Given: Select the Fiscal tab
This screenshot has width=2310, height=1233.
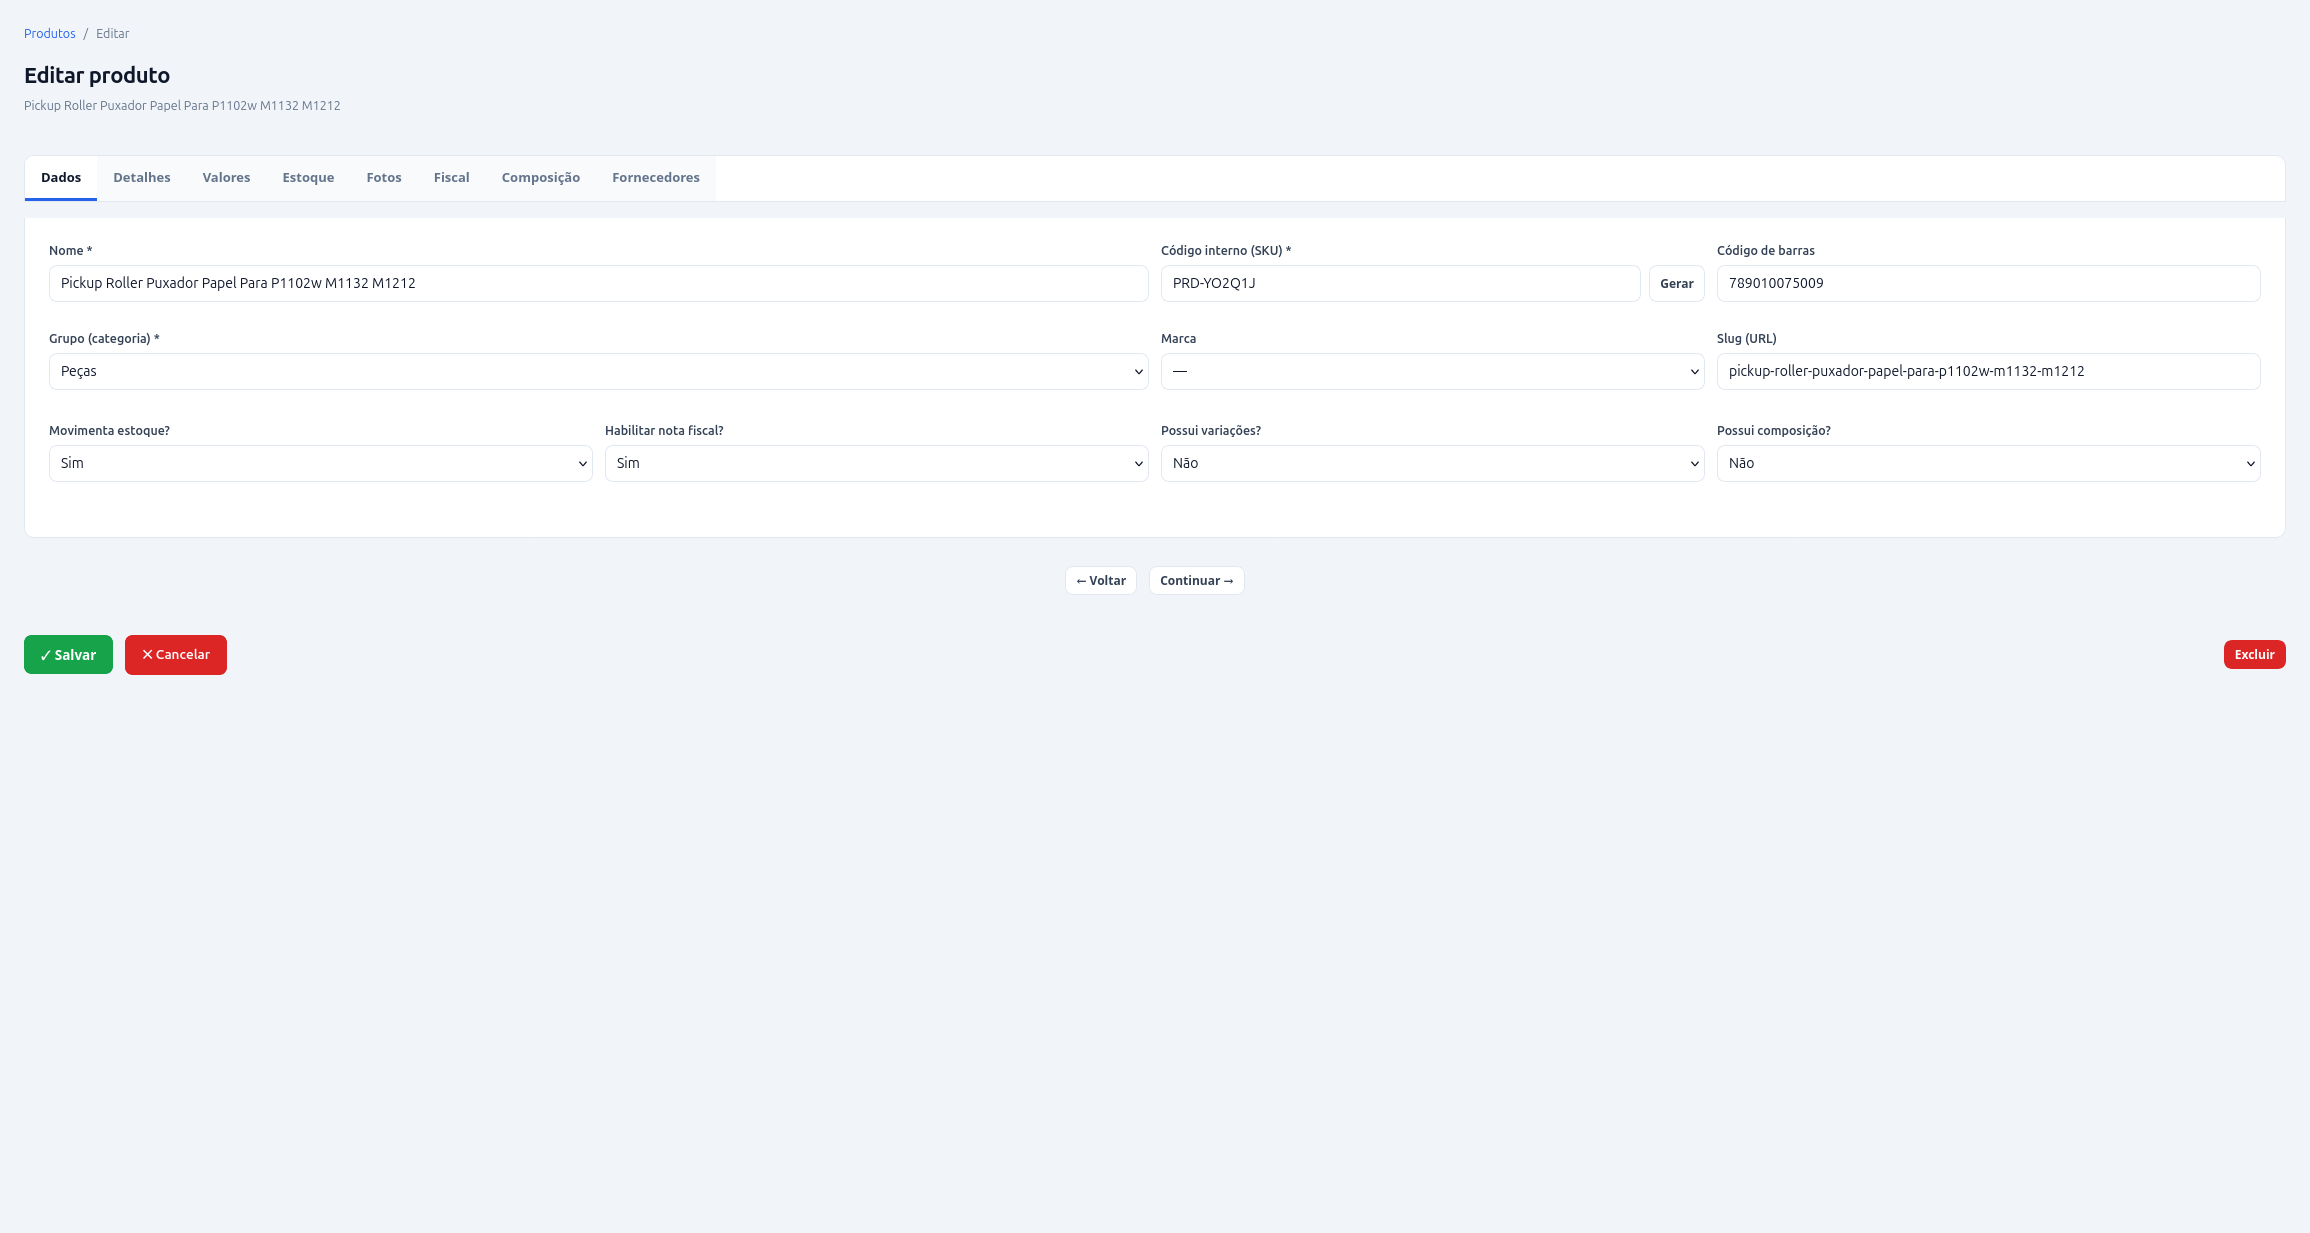Looking at the screenshot, I should click(x=452, y=178).
